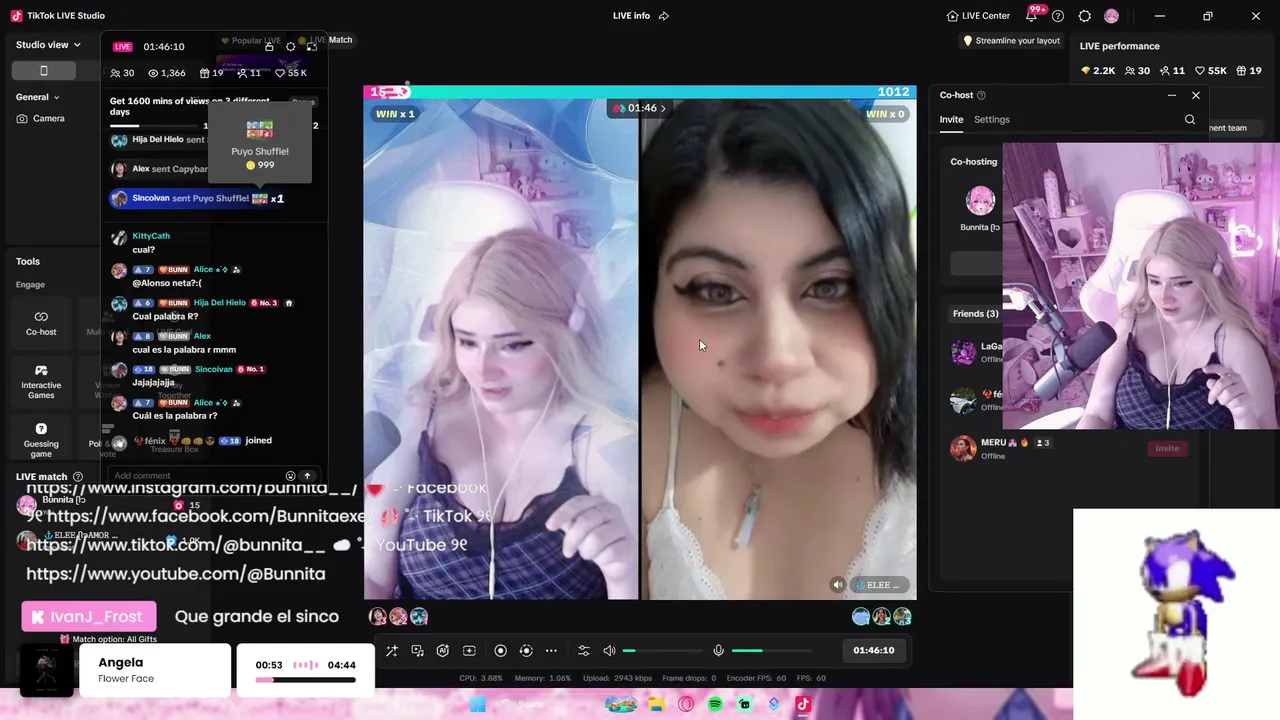The height and width of the screenshot is (720, 1280).
Task: Click the chat panel lock icon
Action: (x=269, y=47)
